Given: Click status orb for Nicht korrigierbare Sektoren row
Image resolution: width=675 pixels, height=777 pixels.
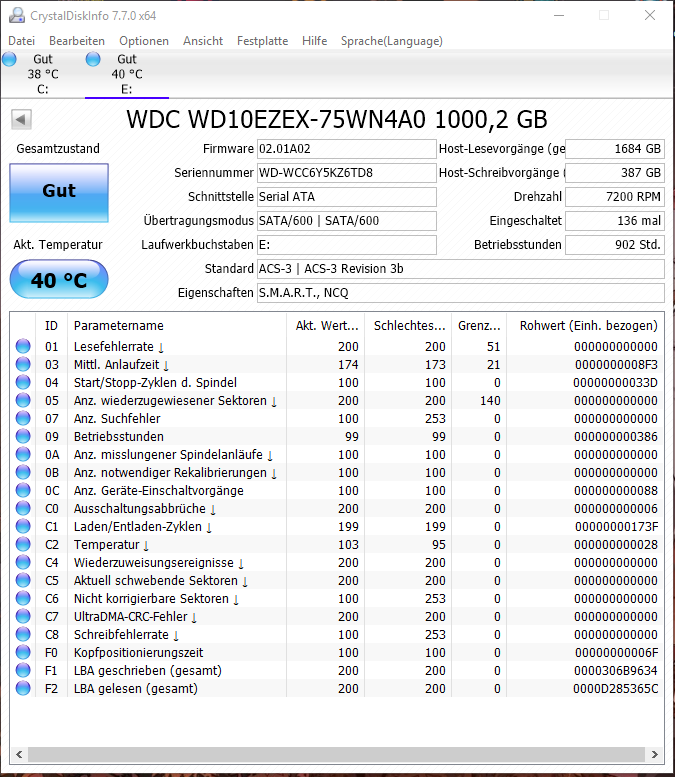Looking at the screenshot, I should [23, 598].
